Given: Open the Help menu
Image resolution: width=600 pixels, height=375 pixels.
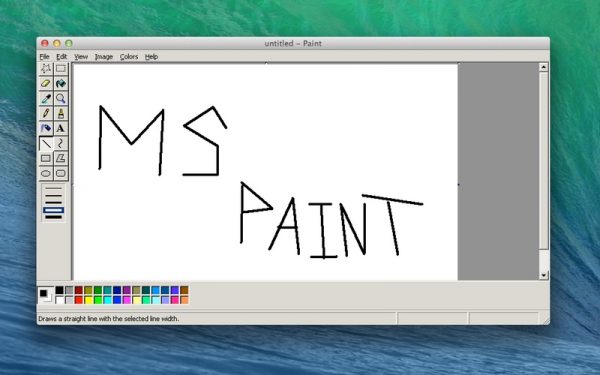Looking at the screenshot, I should click(x=151, y=57).
